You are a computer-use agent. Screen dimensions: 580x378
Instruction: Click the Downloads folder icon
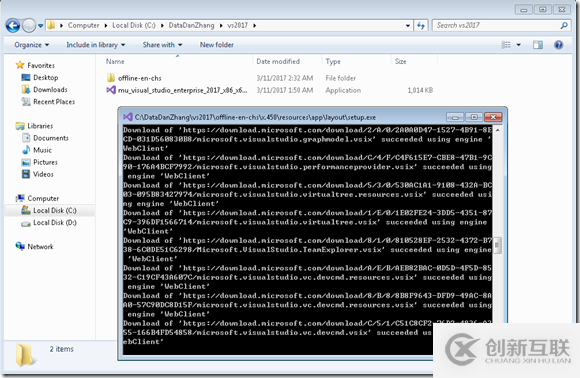[26, 89]
